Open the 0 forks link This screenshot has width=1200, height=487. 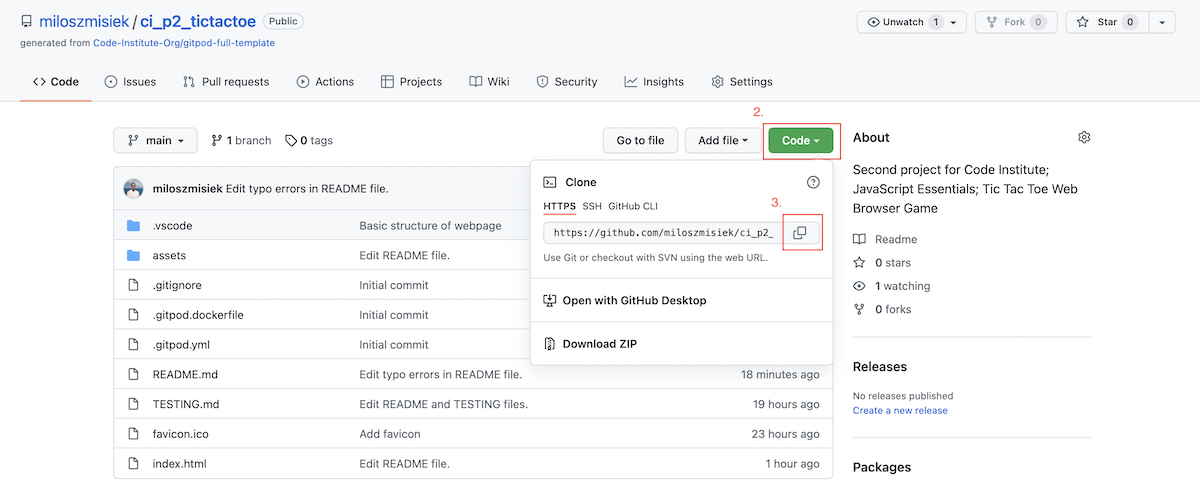click(882, 309)
